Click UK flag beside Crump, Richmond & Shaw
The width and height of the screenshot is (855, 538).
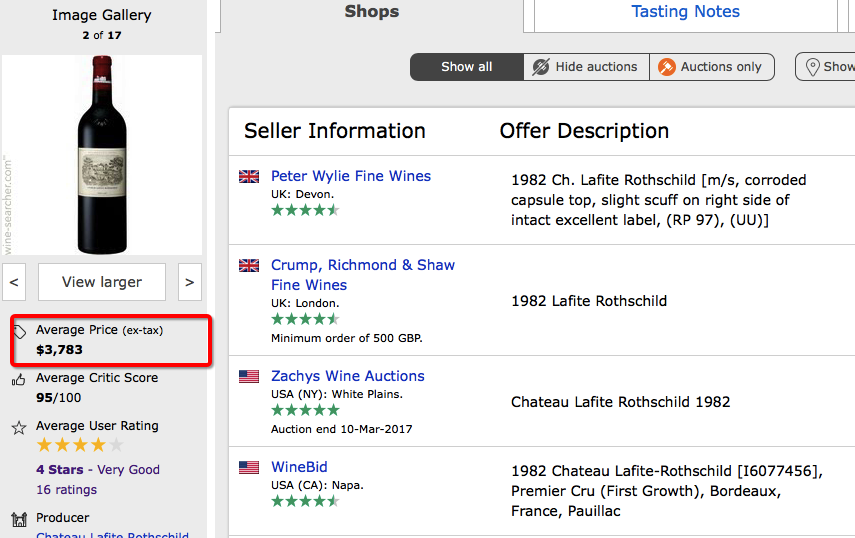249,266
